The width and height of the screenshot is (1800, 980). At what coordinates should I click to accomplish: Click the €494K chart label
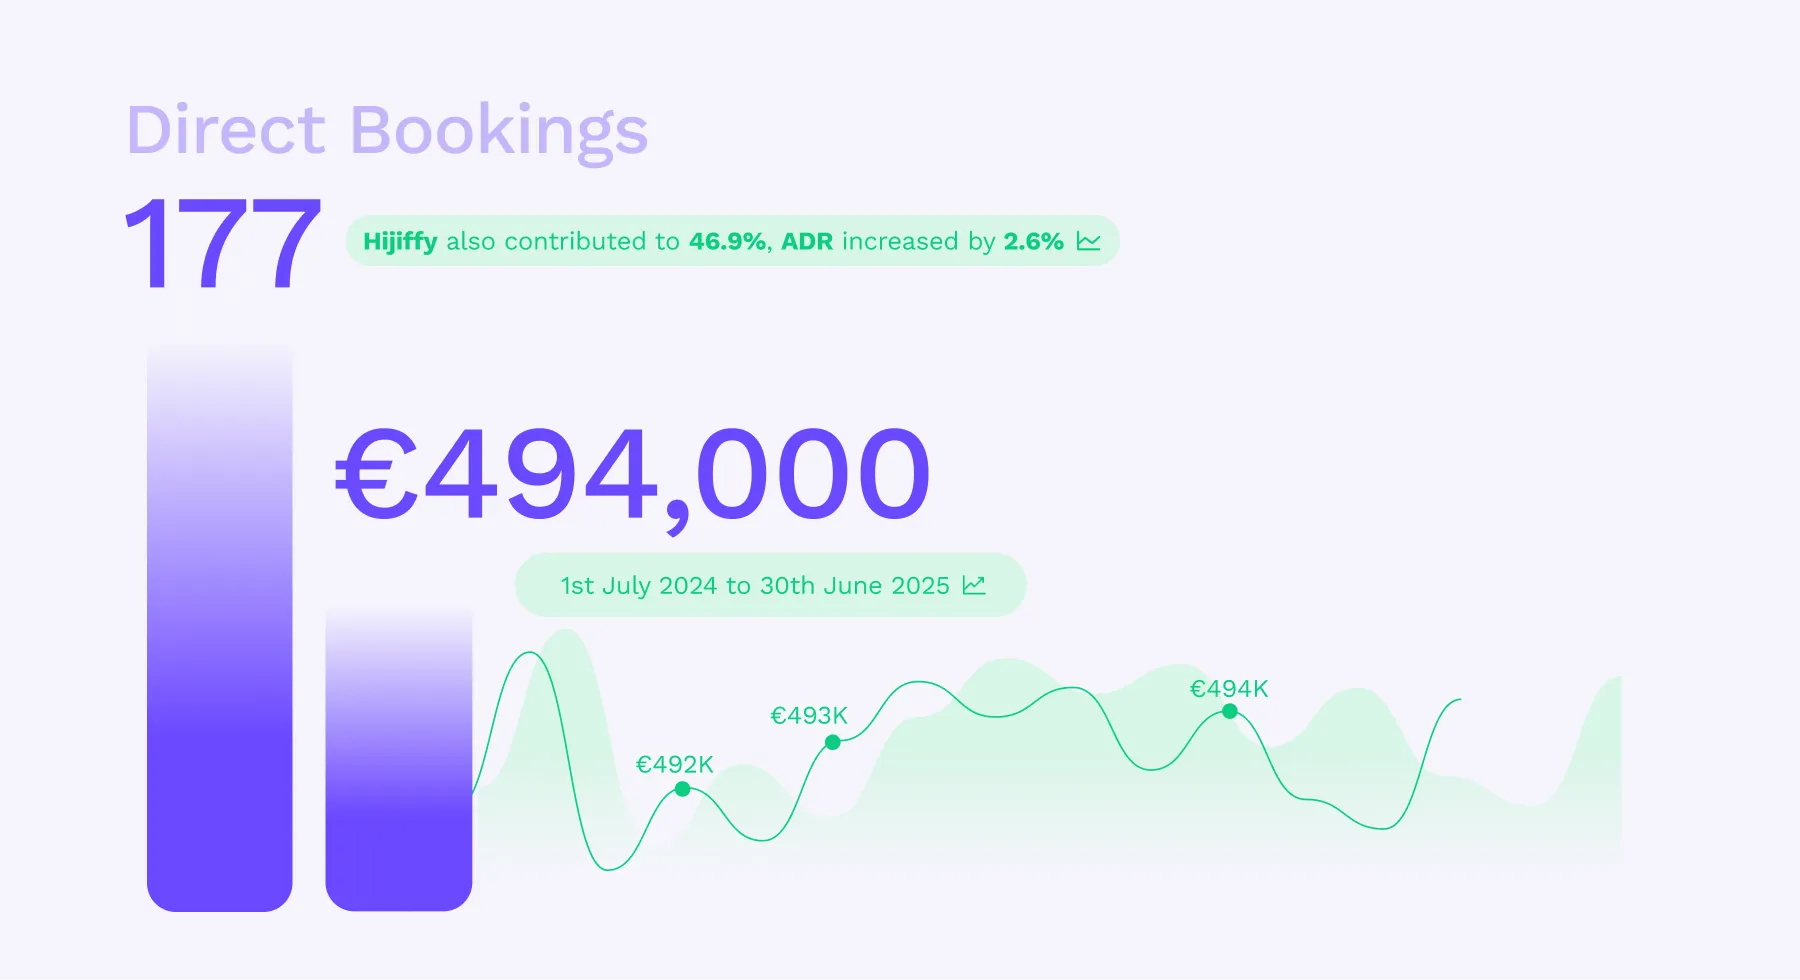click(1228, 689)
